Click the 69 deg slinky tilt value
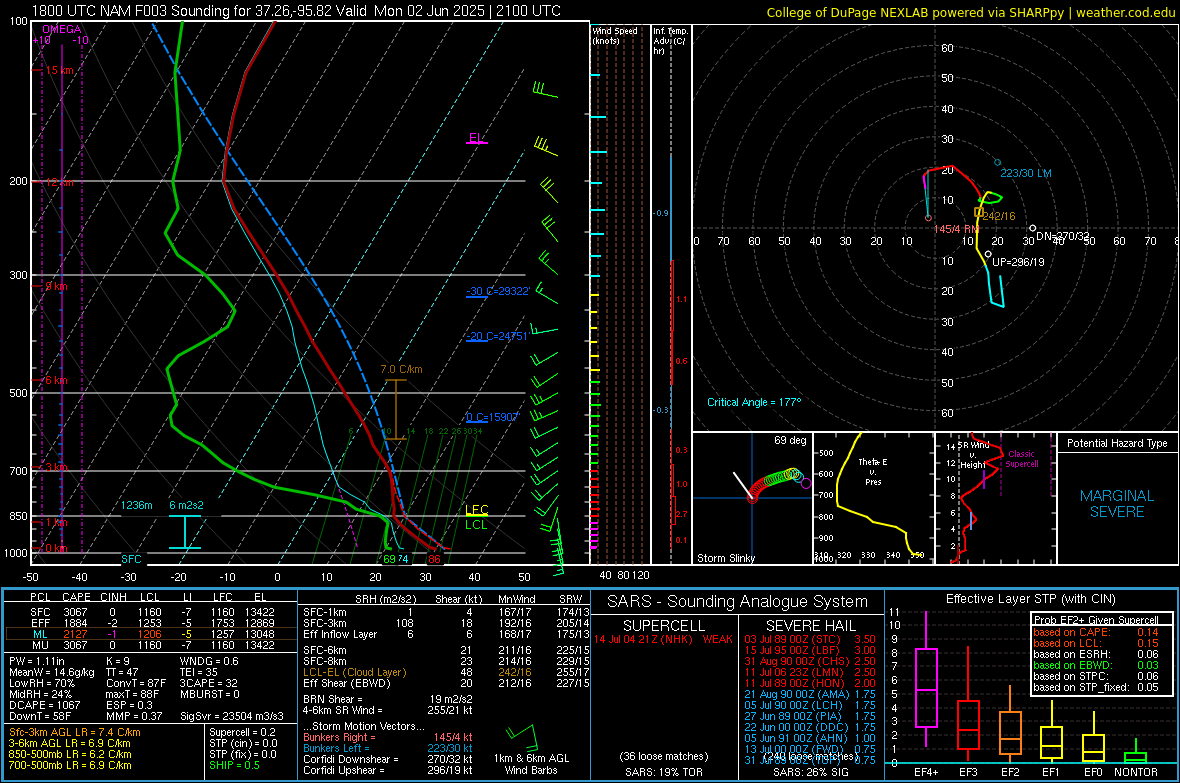1180x783 pixels. click(x=789, y=440)
